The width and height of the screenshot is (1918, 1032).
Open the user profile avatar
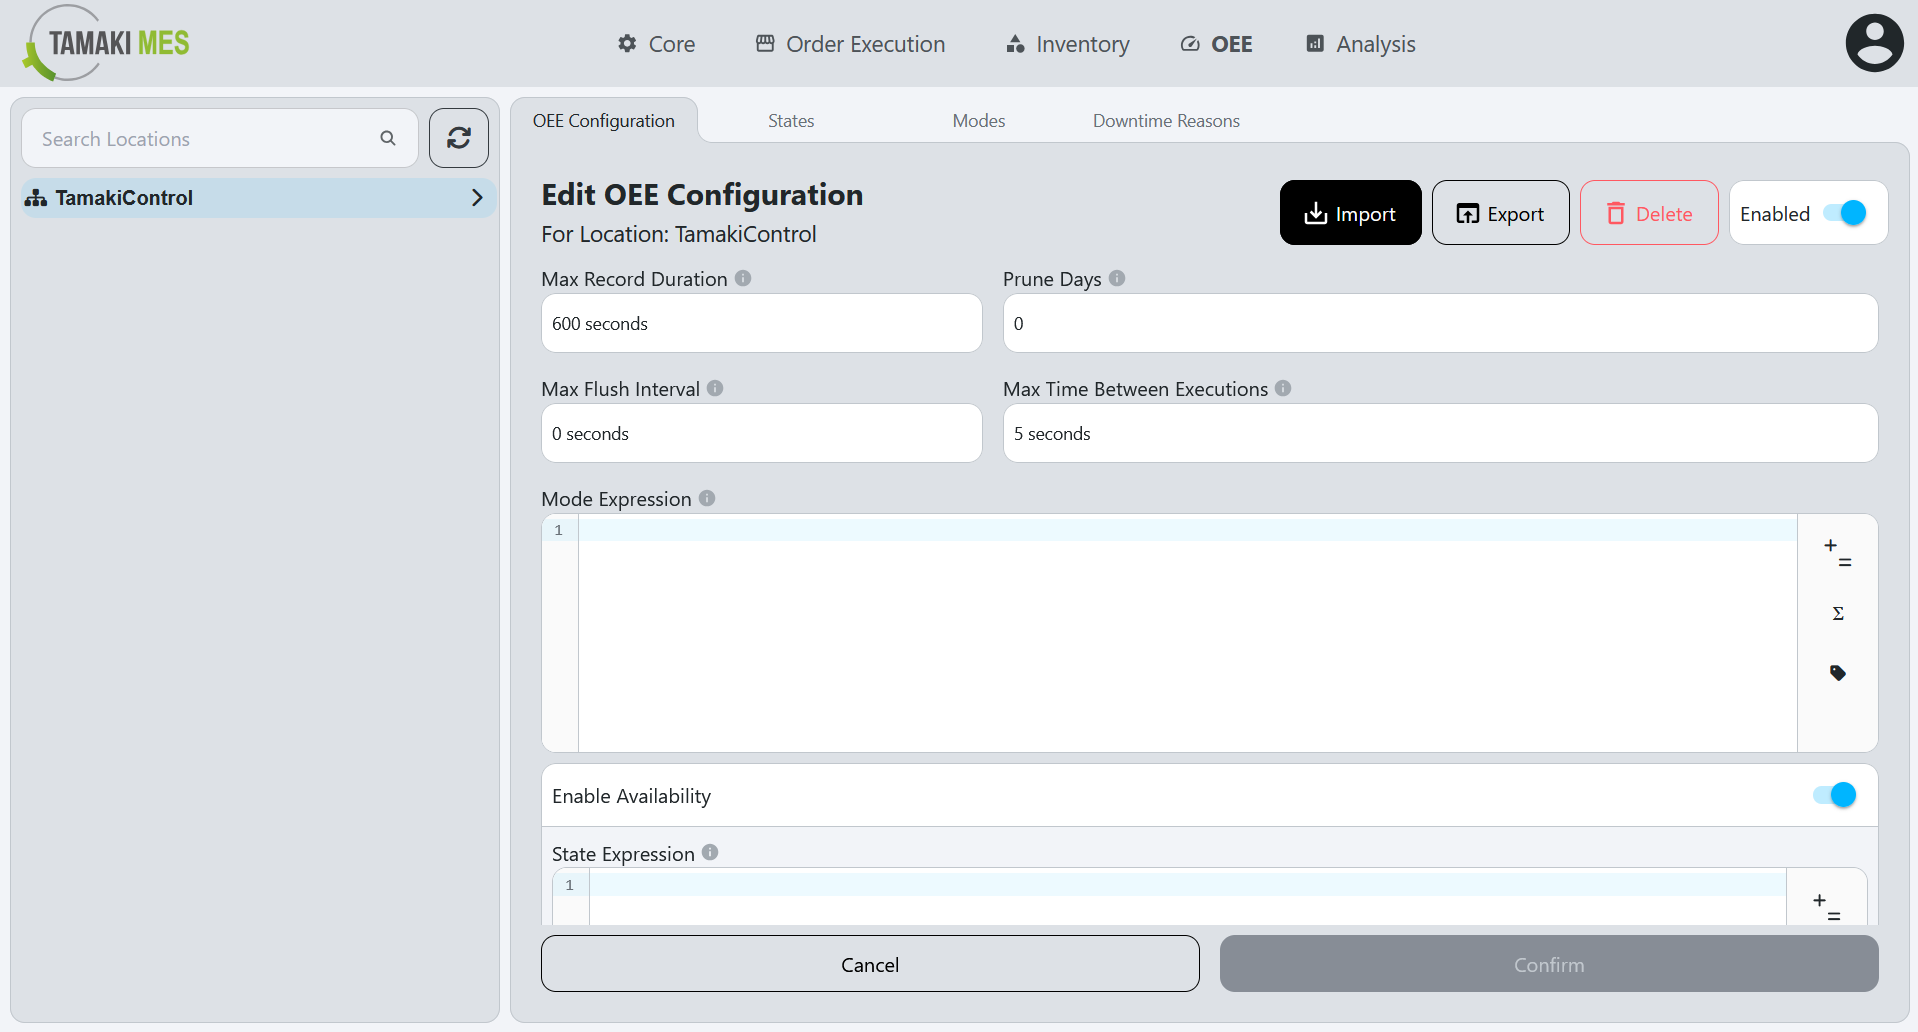(x=1874, y=42)
